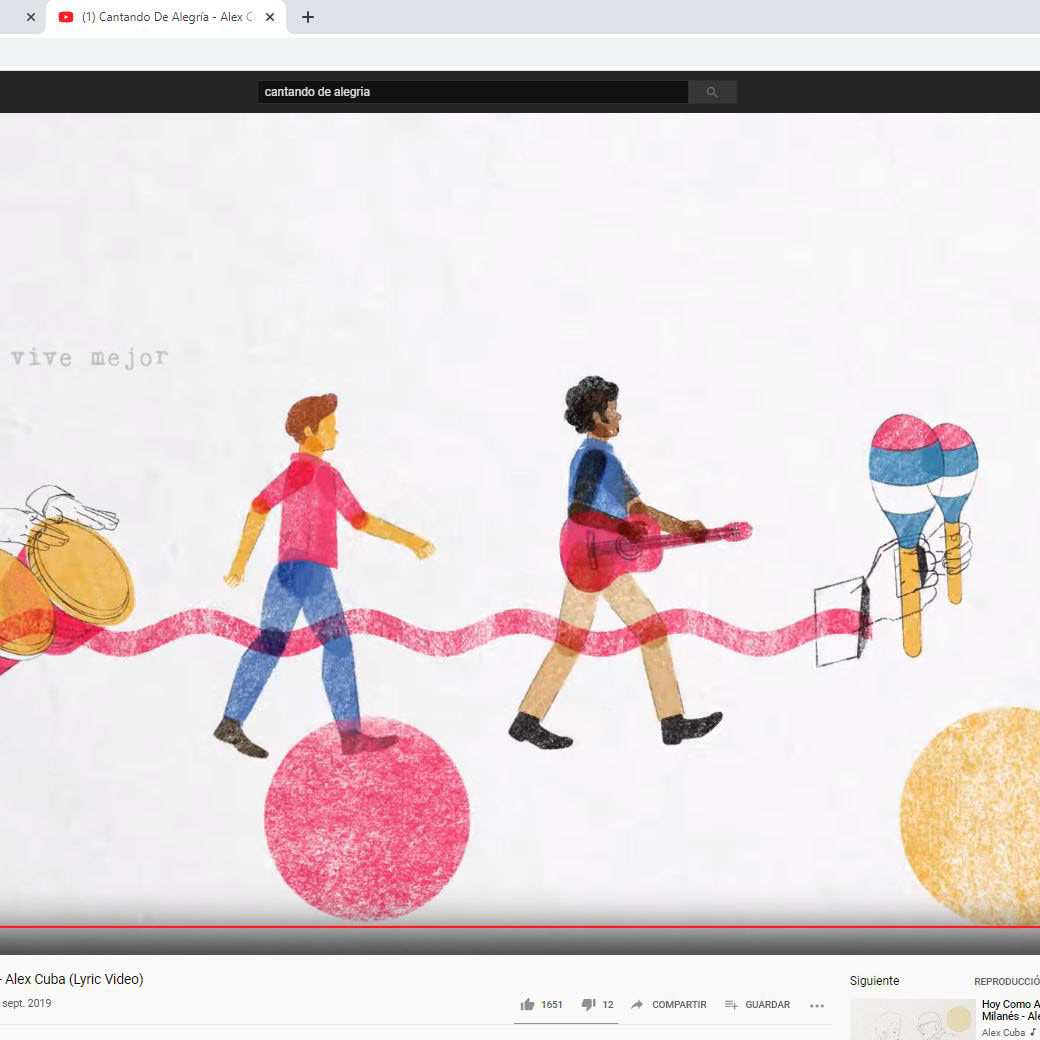This screenshot has width=1040, height=1040.
Task: Click the 1651 likes count
Action: click(x=551, y=1005)
